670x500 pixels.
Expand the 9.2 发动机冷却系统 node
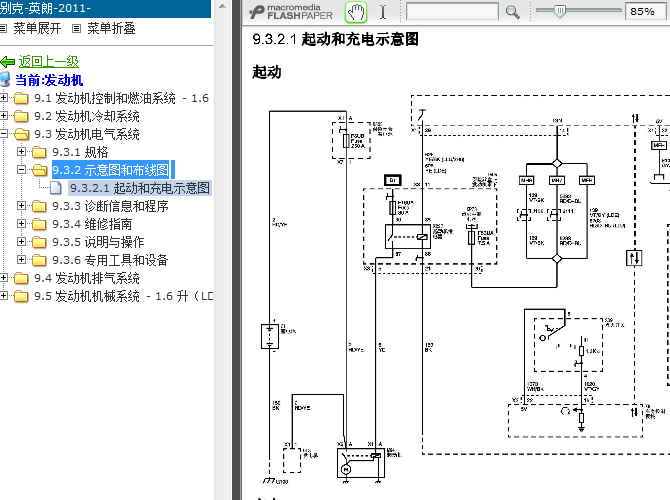tap(3, 115)
